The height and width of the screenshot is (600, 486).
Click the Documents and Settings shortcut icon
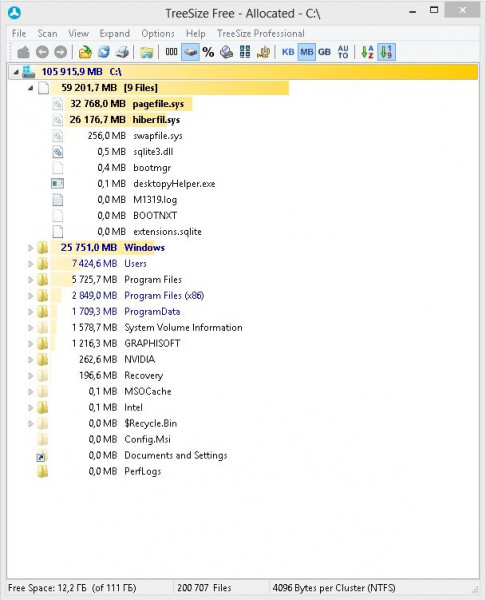click(42, 456)
